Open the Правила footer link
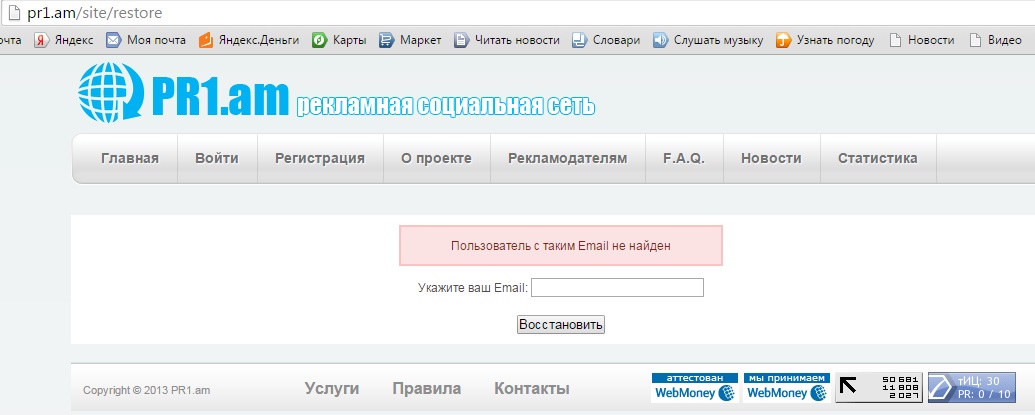This screenshot has height=415, width=1035. click(426, 389)
